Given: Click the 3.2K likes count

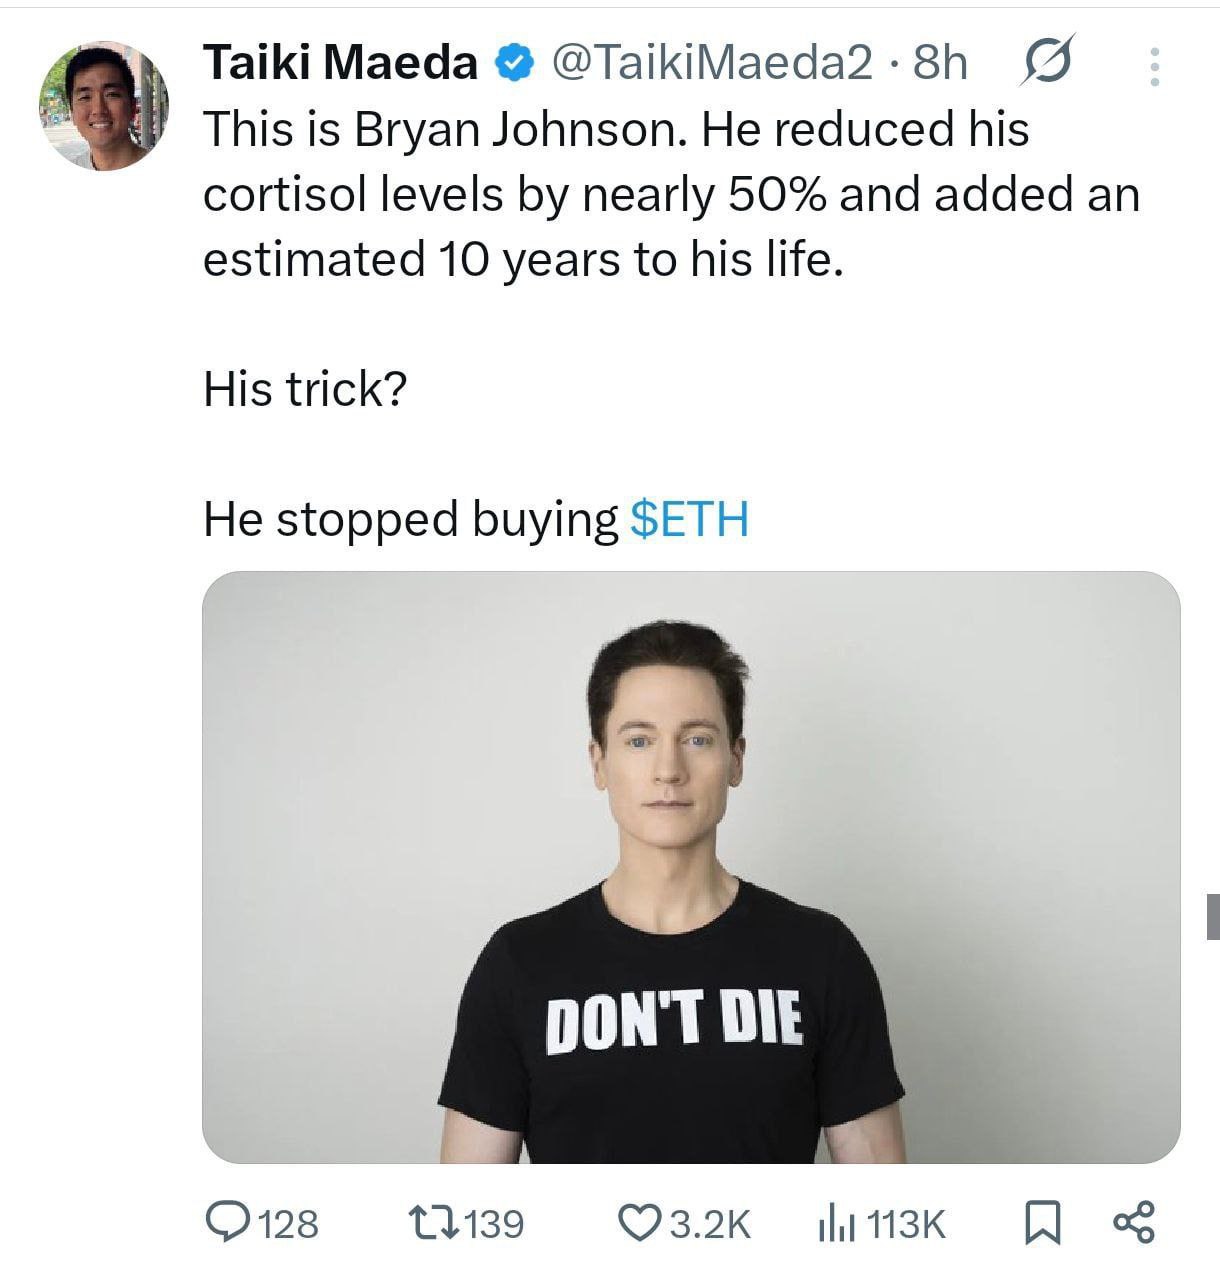Looking at the screenshot, I should point(709,1223).
